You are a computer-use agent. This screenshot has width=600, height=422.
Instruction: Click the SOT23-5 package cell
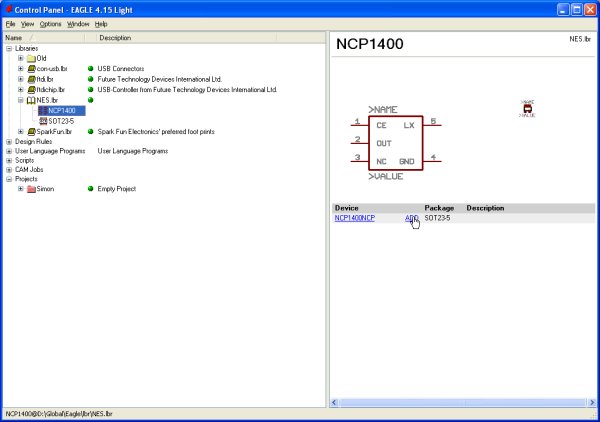click(x=437, y=218)
